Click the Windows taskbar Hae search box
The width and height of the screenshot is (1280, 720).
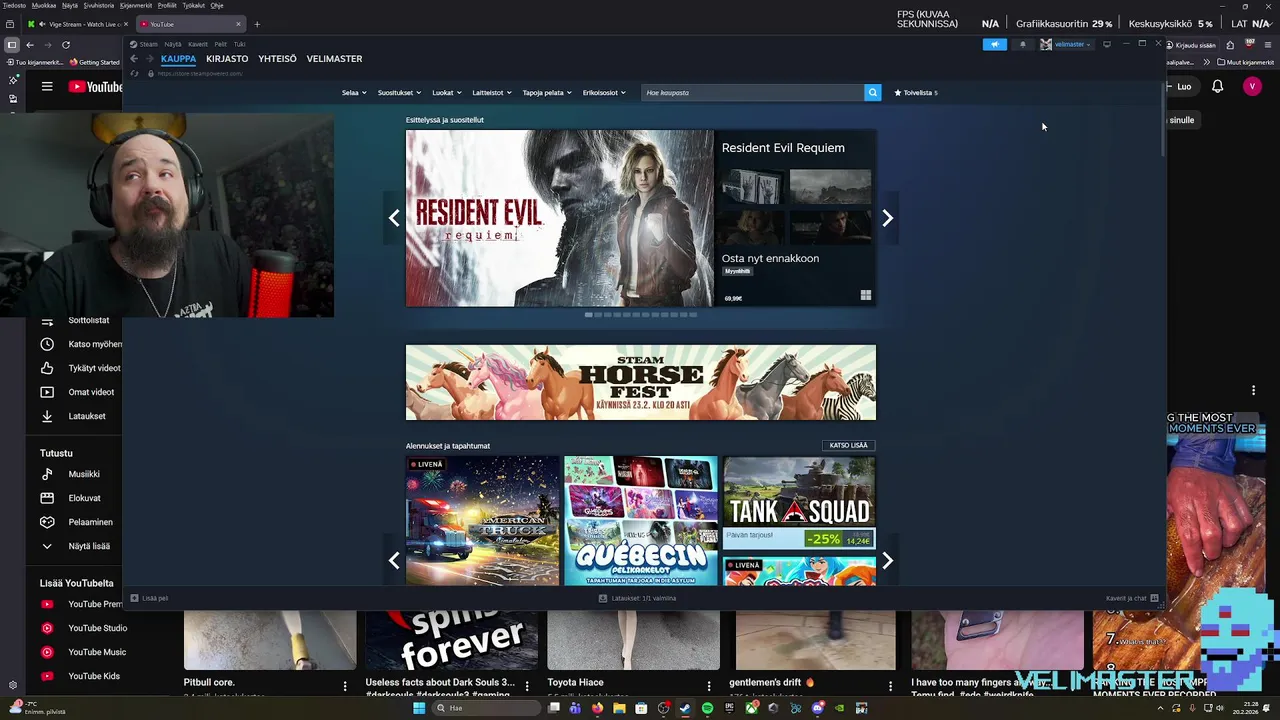point(485,708)
